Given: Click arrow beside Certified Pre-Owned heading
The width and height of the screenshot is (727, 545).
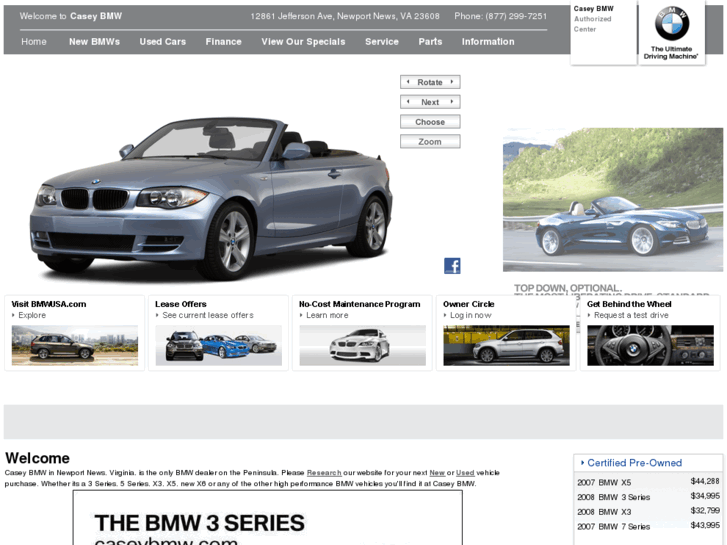Looking at the screenshot, I should pos(582,463).
